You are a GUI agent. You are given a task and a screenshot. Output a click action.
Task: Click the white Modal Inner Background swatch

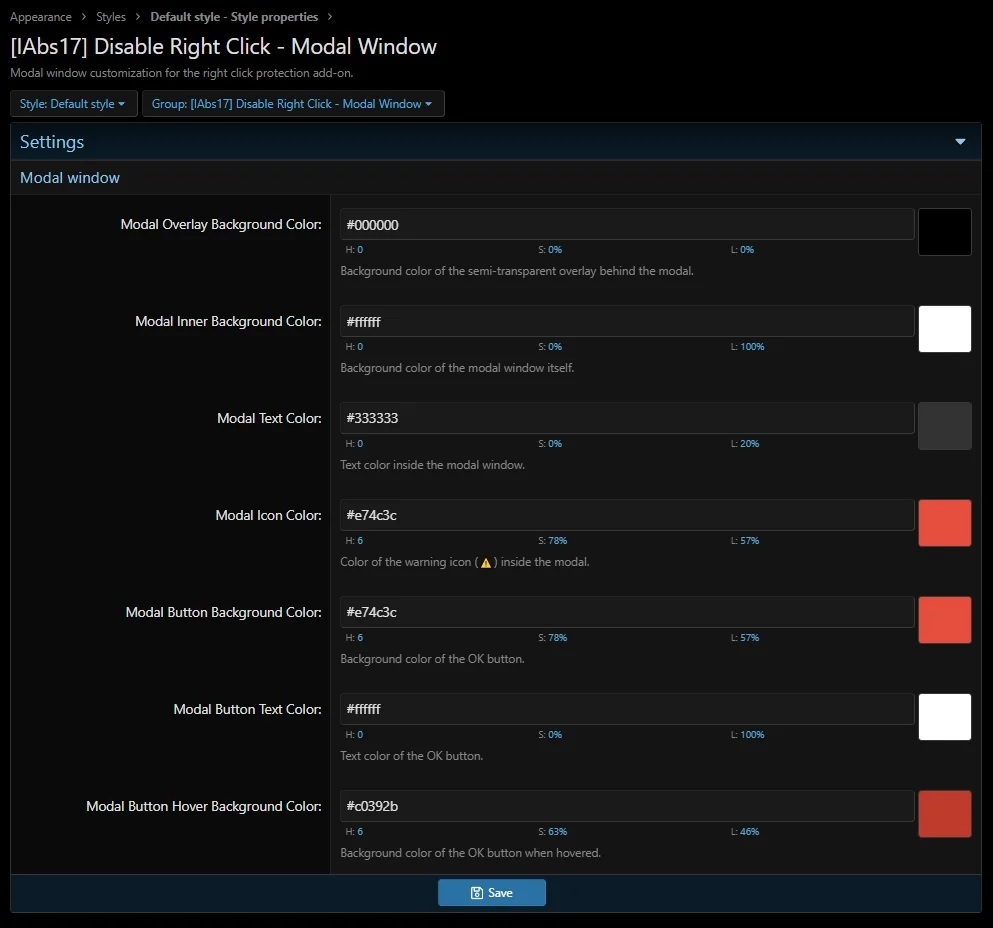(944, 329)
